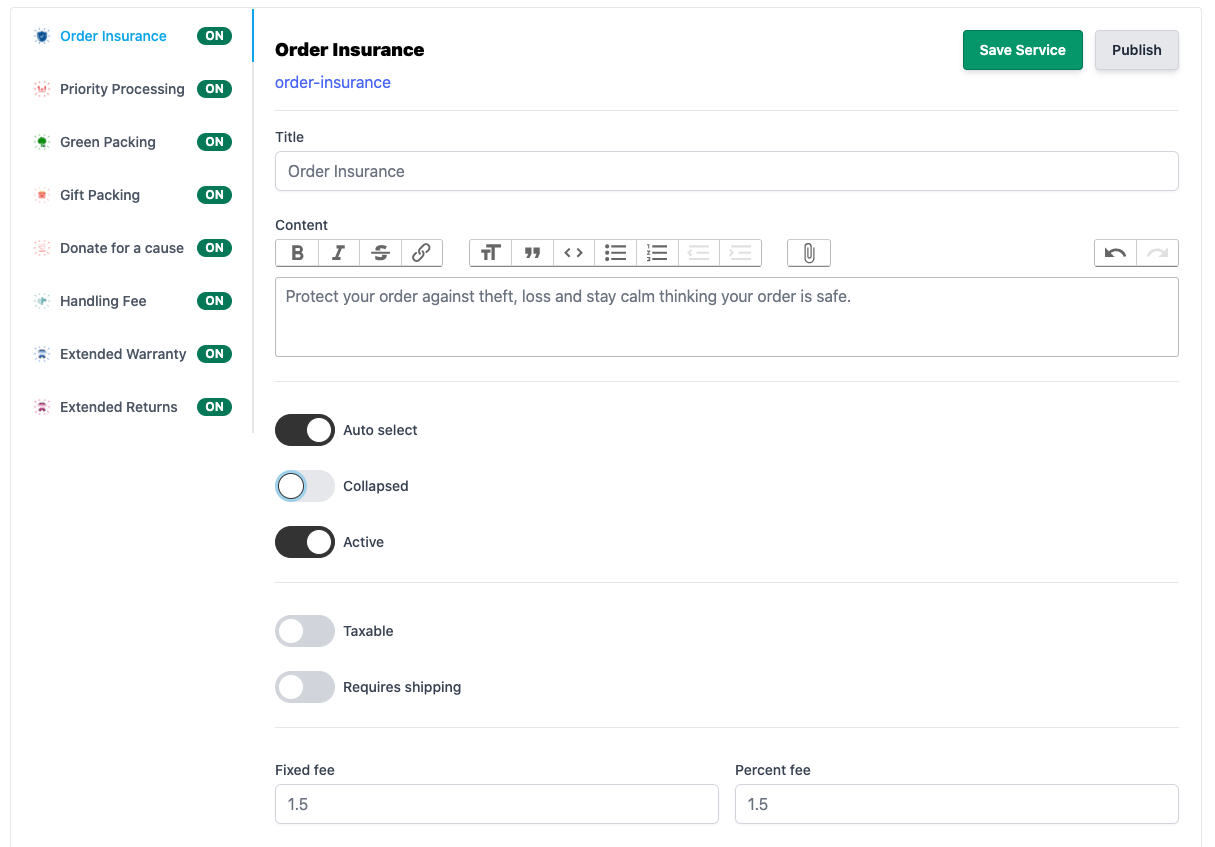Click the Save Service button
This screenshot has width=1215, height=847.
coord(1022,50)
